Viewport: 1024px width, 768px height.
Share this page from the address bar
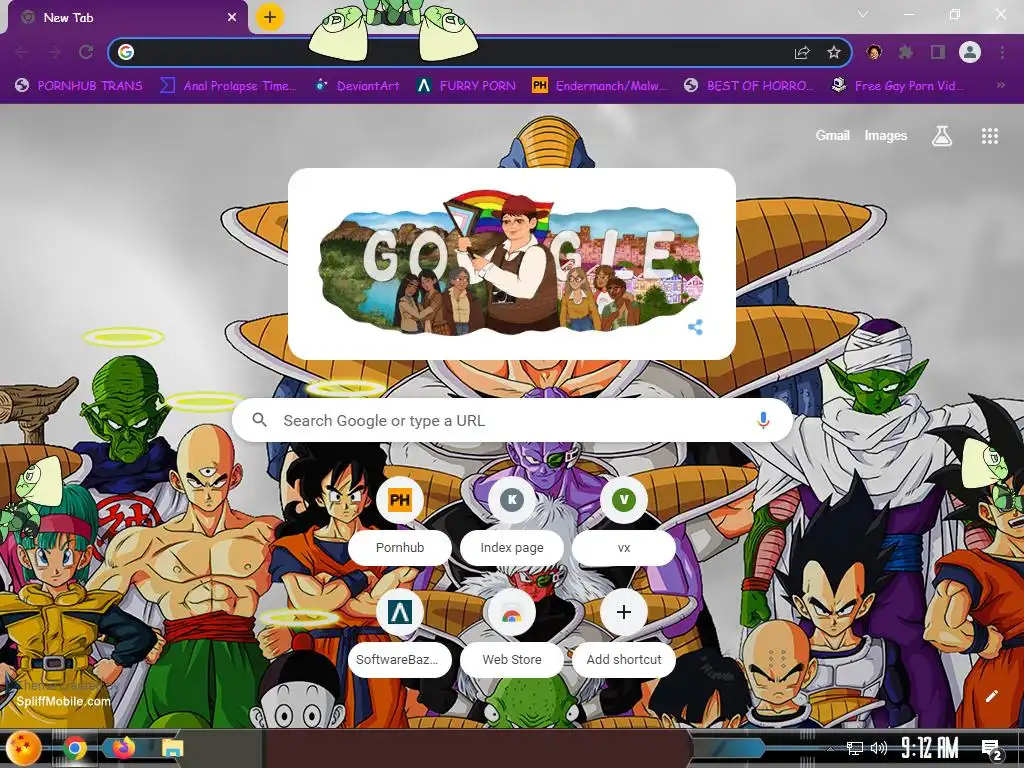pyautogui.click(x=802, y=52)
